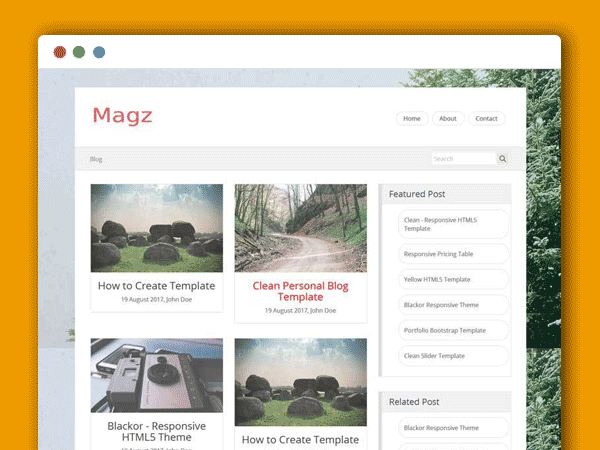The height and width of the screenshot is (450, 600).
Task: Open the Contact page
Action: point(486,118)
